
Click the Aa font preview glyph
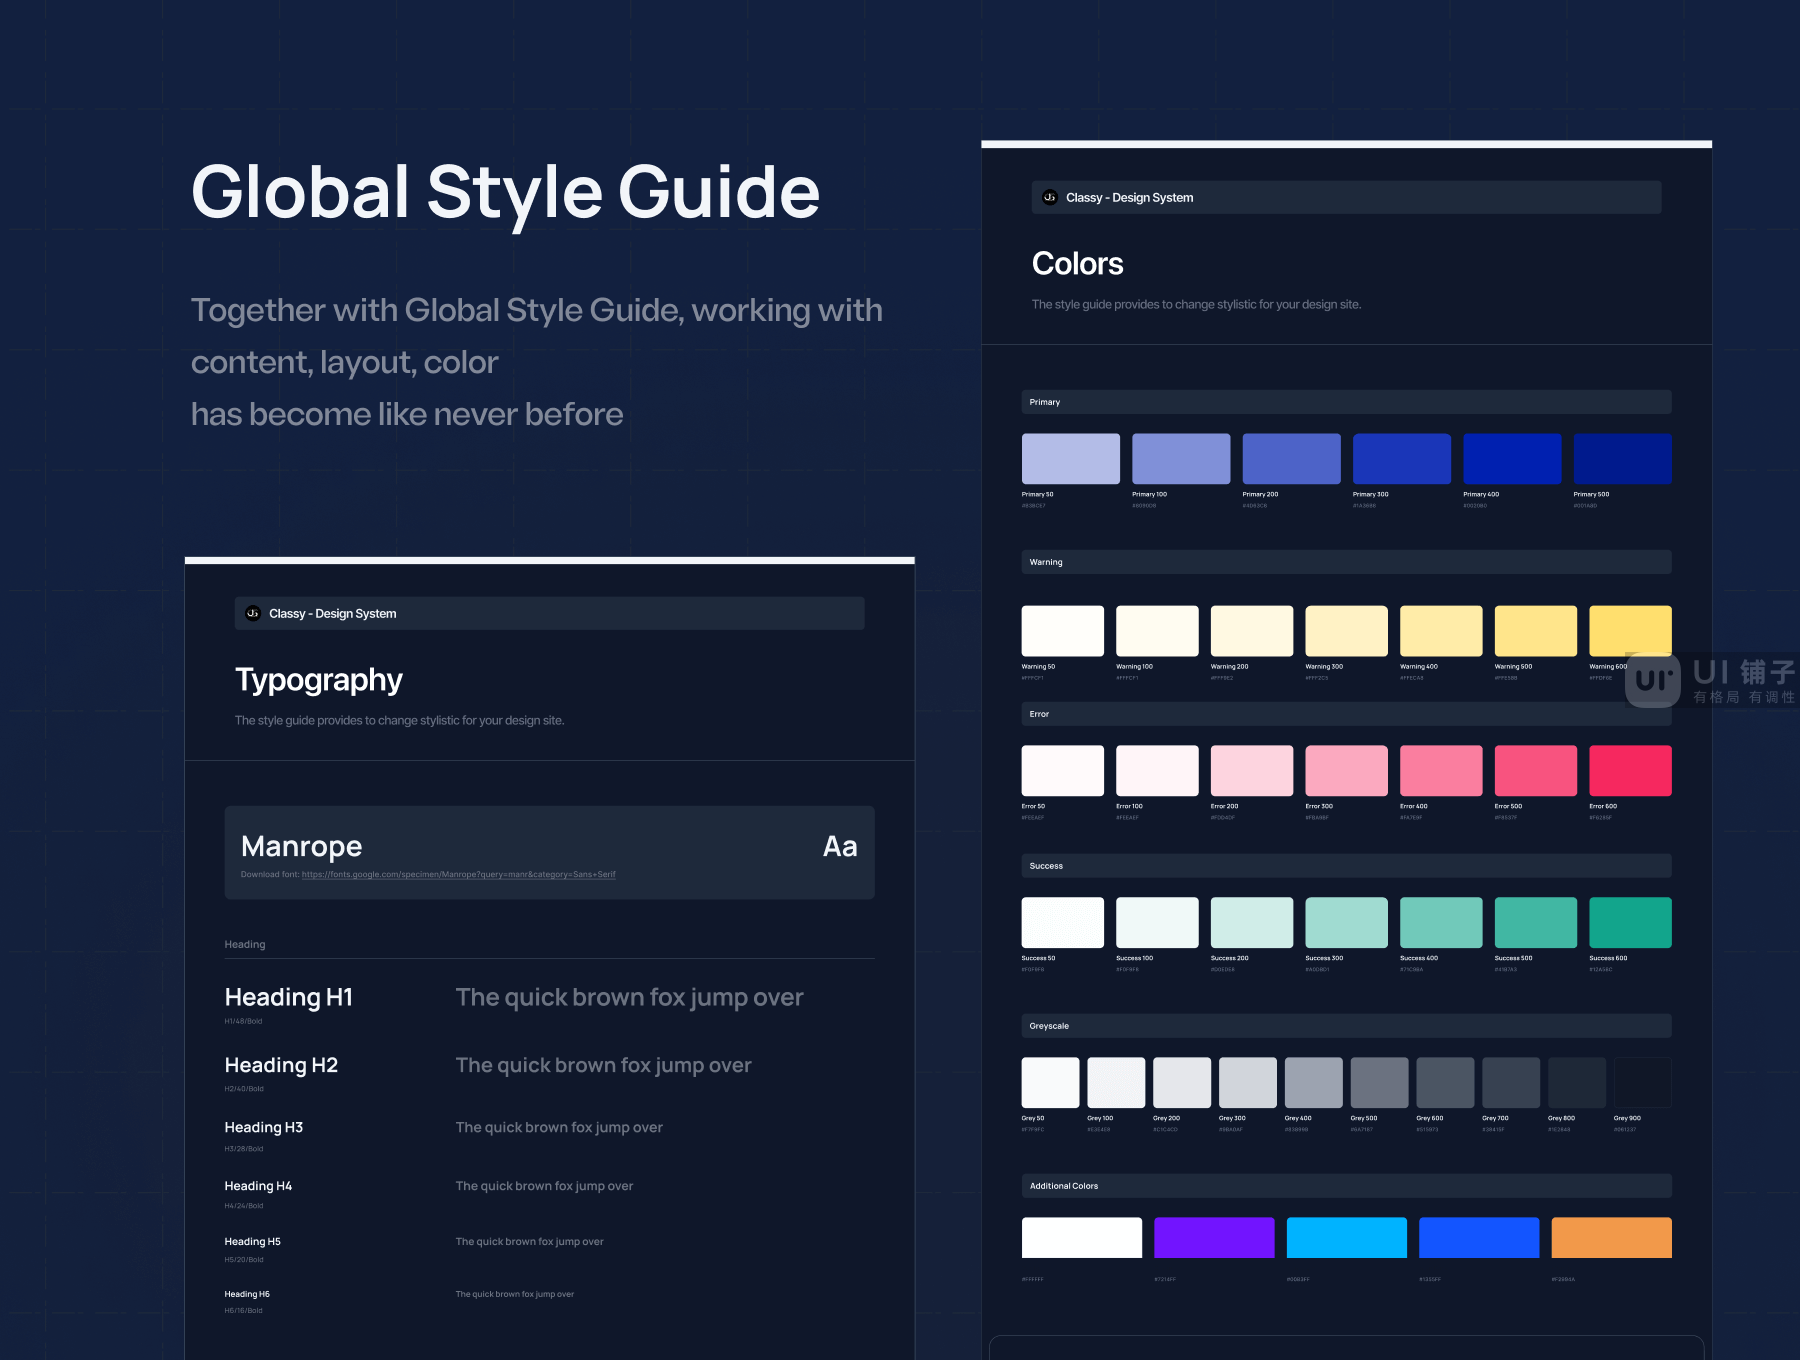840,847
